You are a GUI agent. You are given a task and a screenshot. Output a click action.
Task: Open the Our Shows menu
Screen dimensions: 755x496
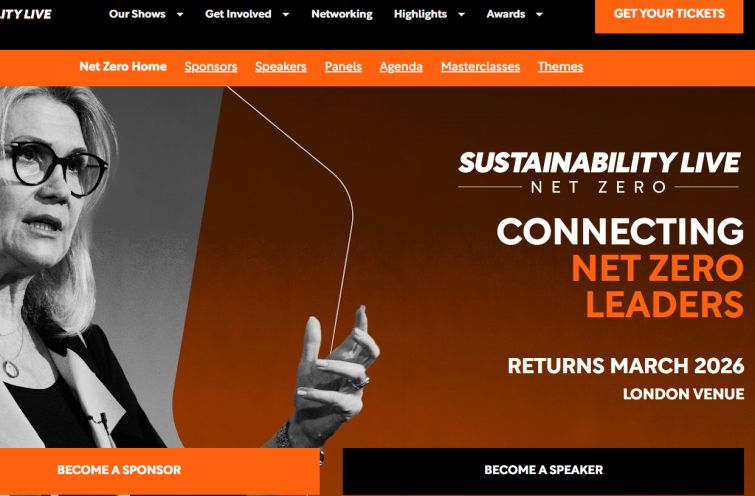click(137, 14)
